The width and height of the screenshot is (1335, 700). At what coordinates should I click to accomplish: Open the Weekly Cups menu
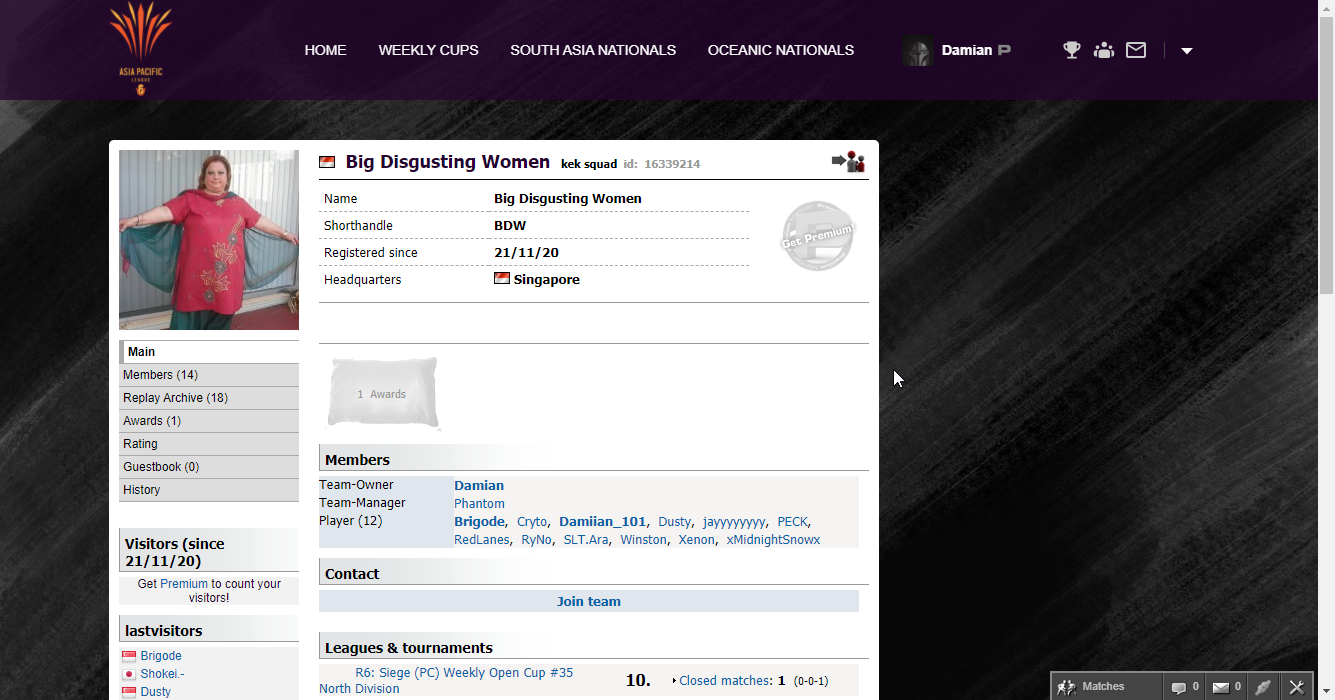pyautogui.click(x=428, y=50)
